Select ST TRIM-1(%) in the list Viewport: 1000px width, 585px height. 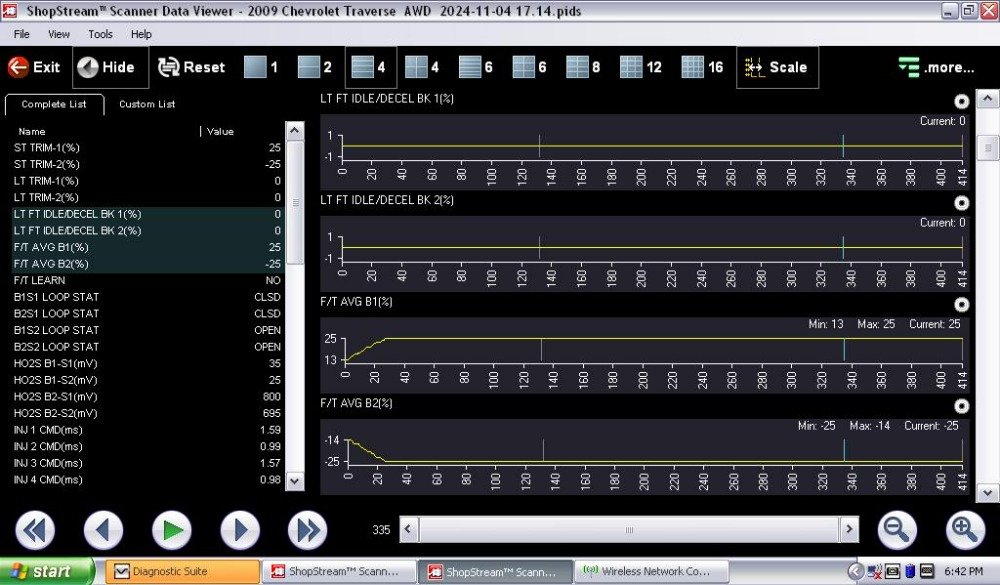click(147, 147)
